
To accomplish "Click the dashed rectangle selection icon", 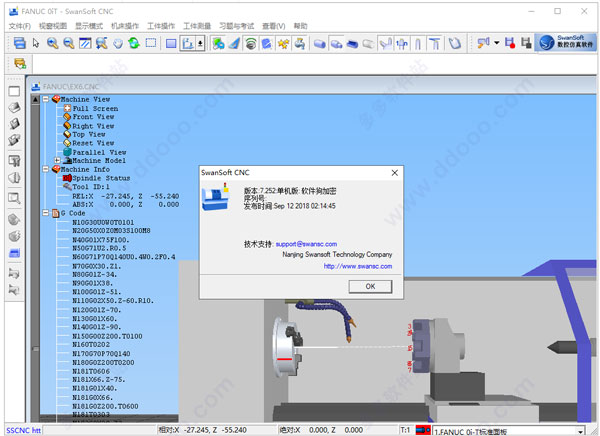I will (151, 43).
